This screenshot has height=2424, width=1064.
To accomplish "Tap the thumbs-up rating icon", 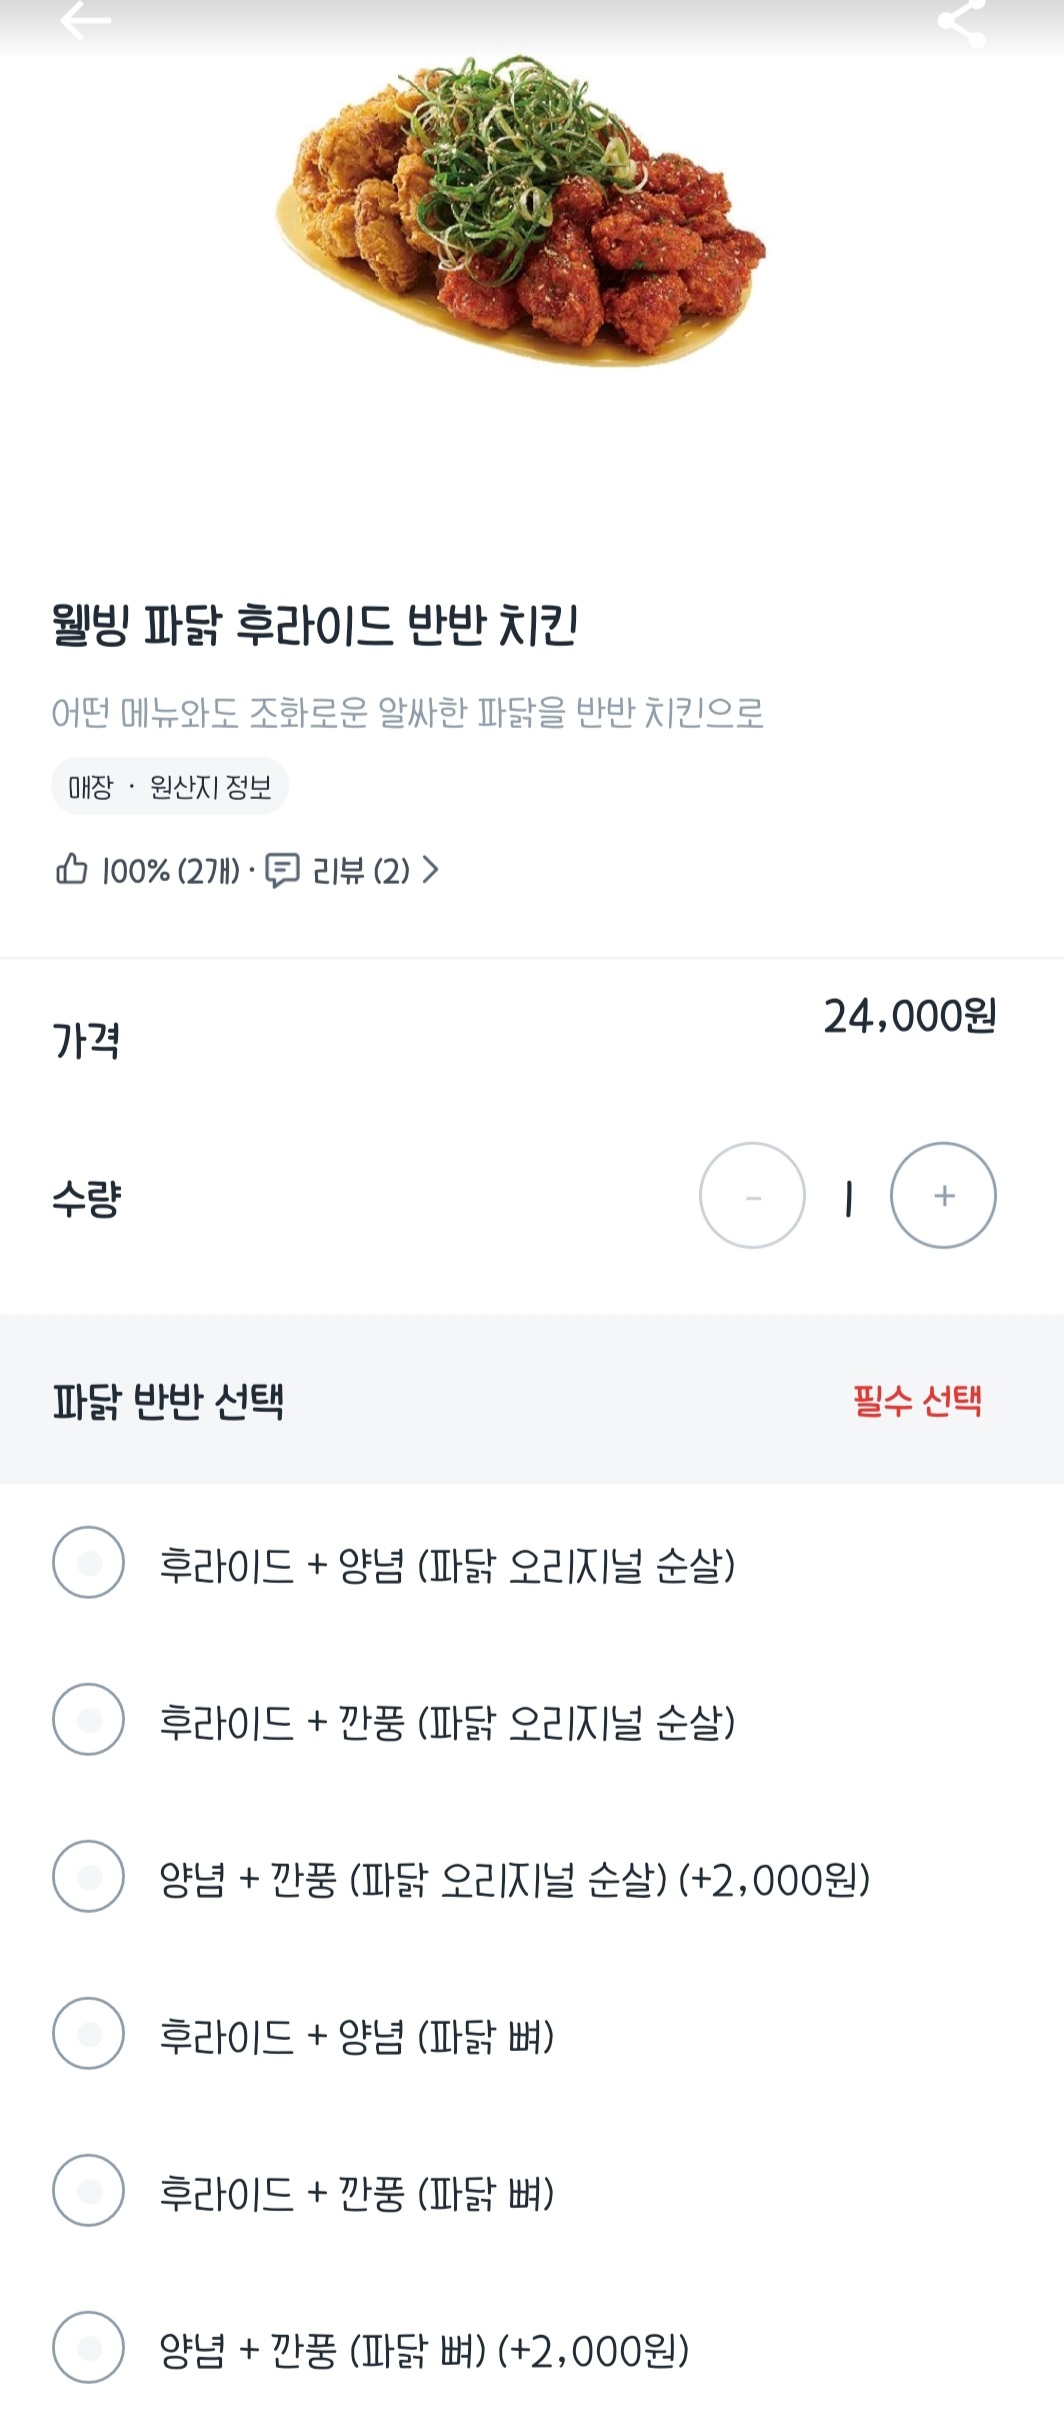I will [x=71, y=870].
